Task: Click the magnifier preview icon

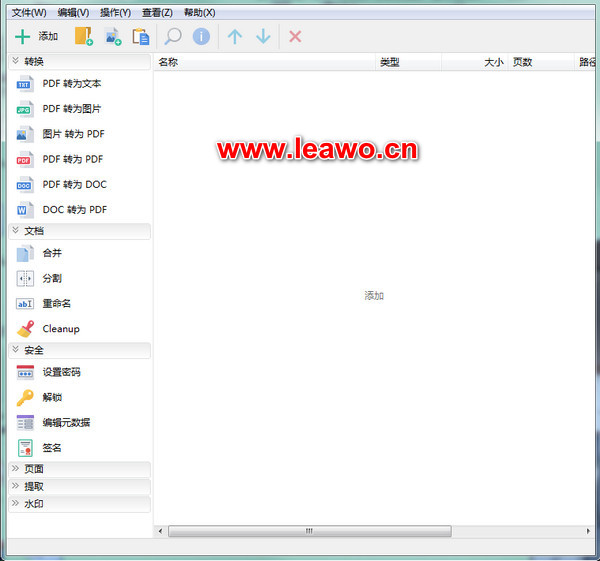Action: pos(173,37)
